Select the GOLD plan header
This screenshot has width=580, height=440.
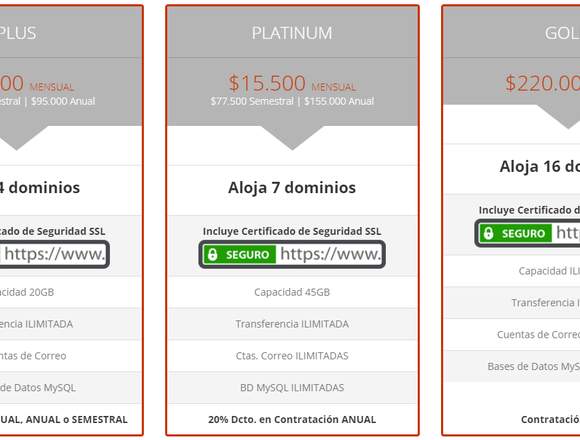coord(562,33)
